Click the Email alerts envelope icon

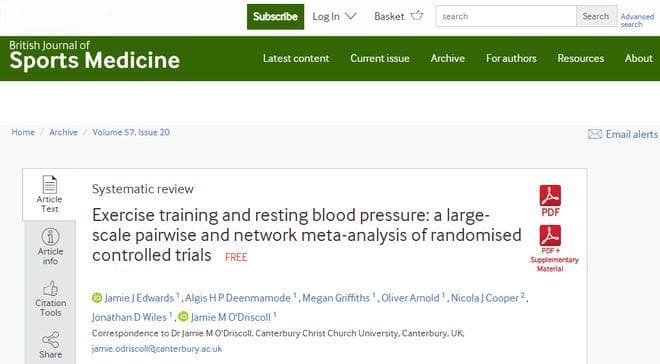pos(595,134)
